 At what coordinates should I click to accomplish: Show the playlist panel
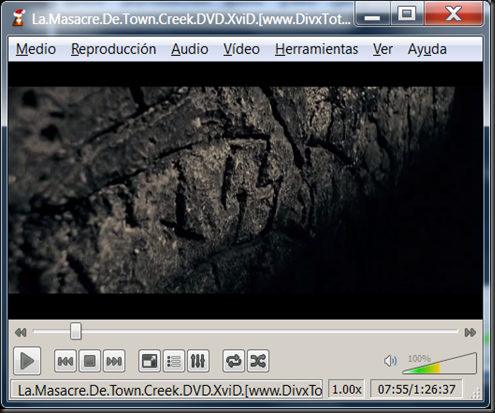coord(174,361)
